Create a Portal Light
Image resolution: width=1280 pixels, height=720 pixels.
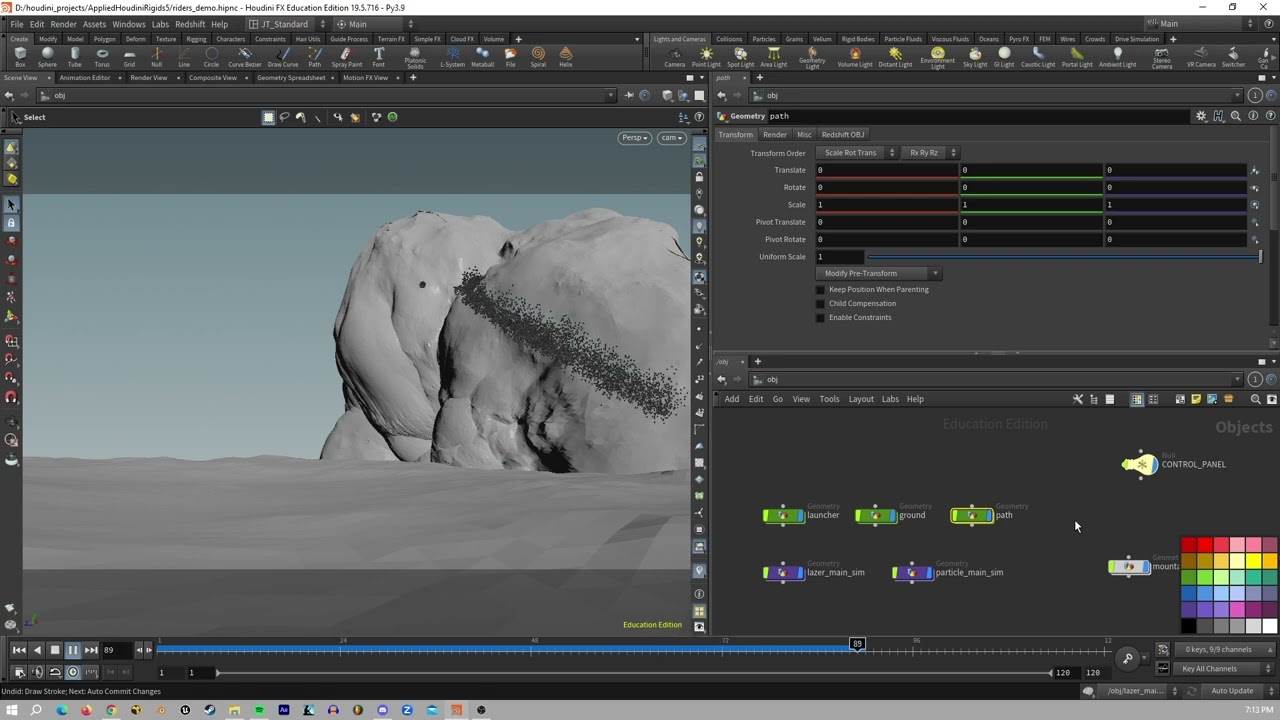tap(1077, 57)
